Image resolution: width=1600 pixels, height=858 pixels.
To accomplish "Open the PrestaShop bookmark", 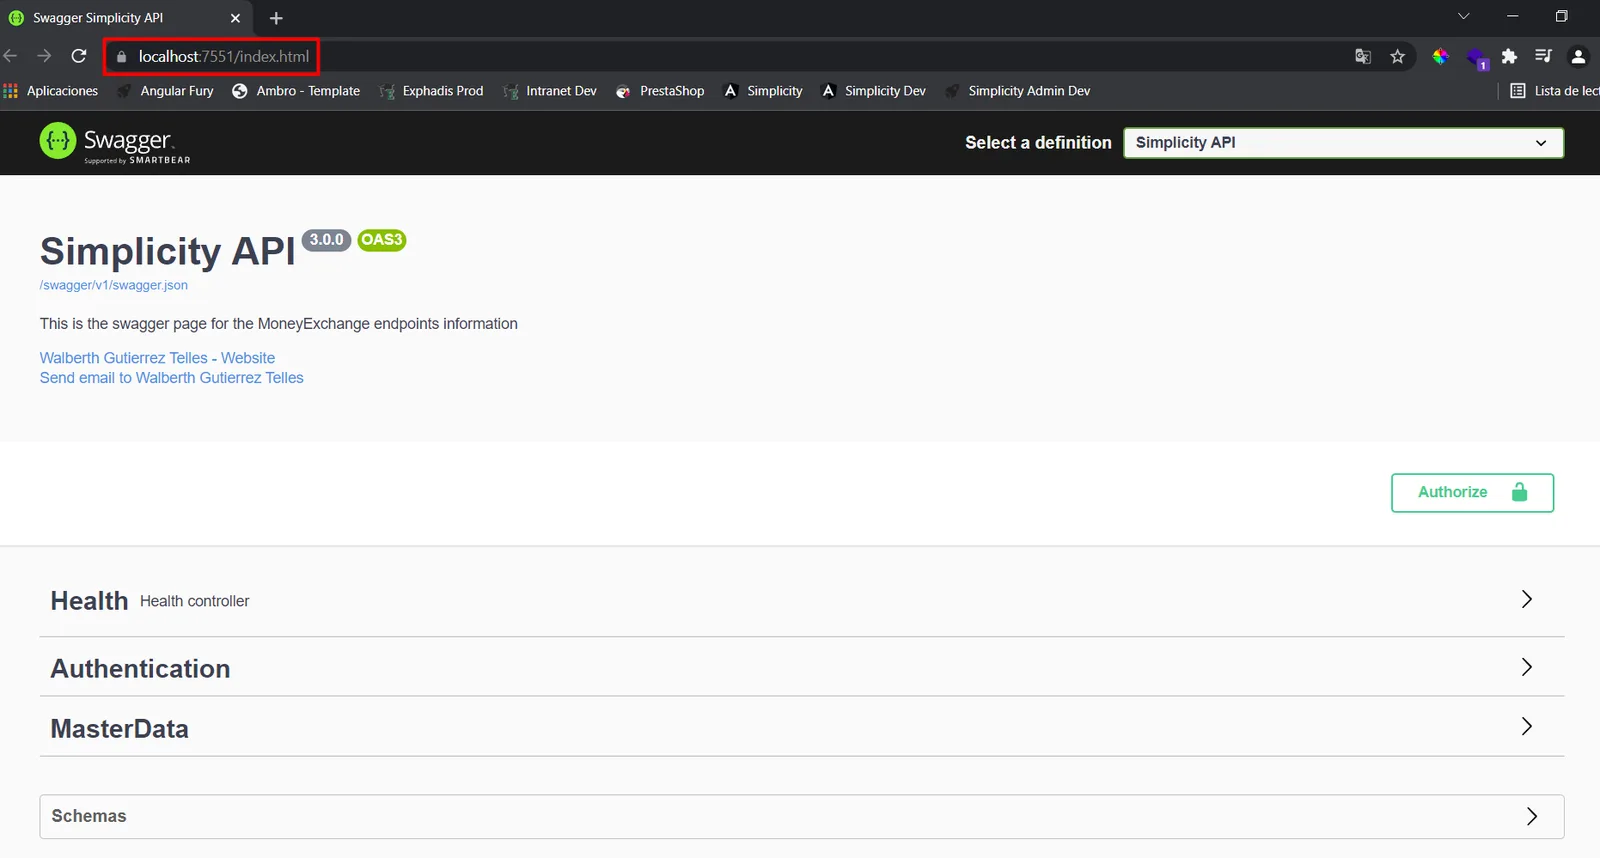I will tap(660, 91).
